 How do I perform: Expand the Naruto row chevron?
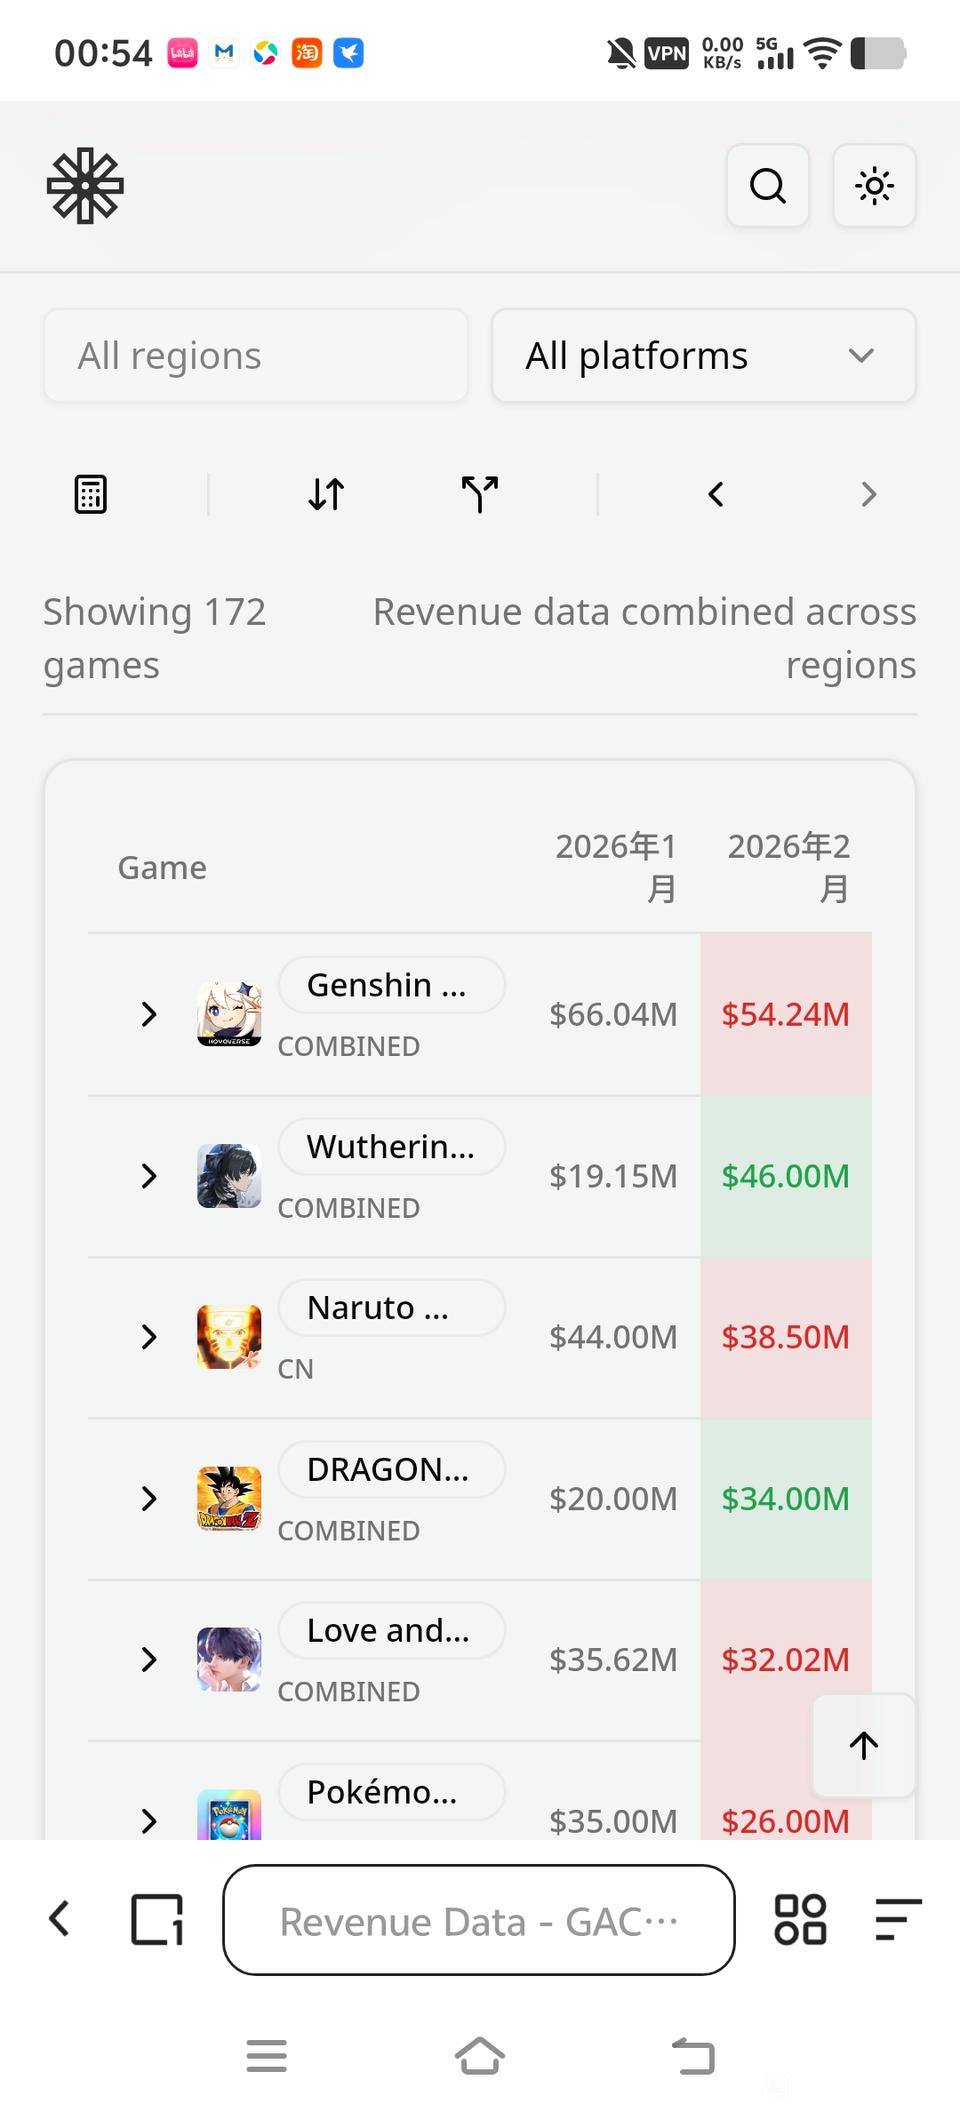149,1337
